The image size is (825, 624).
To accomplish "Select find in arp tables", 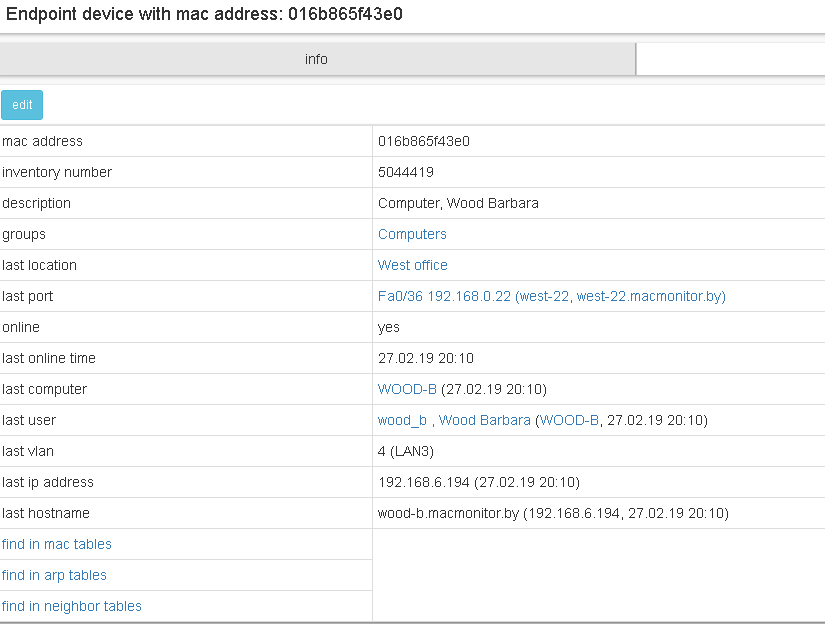I will pos(54,575).
